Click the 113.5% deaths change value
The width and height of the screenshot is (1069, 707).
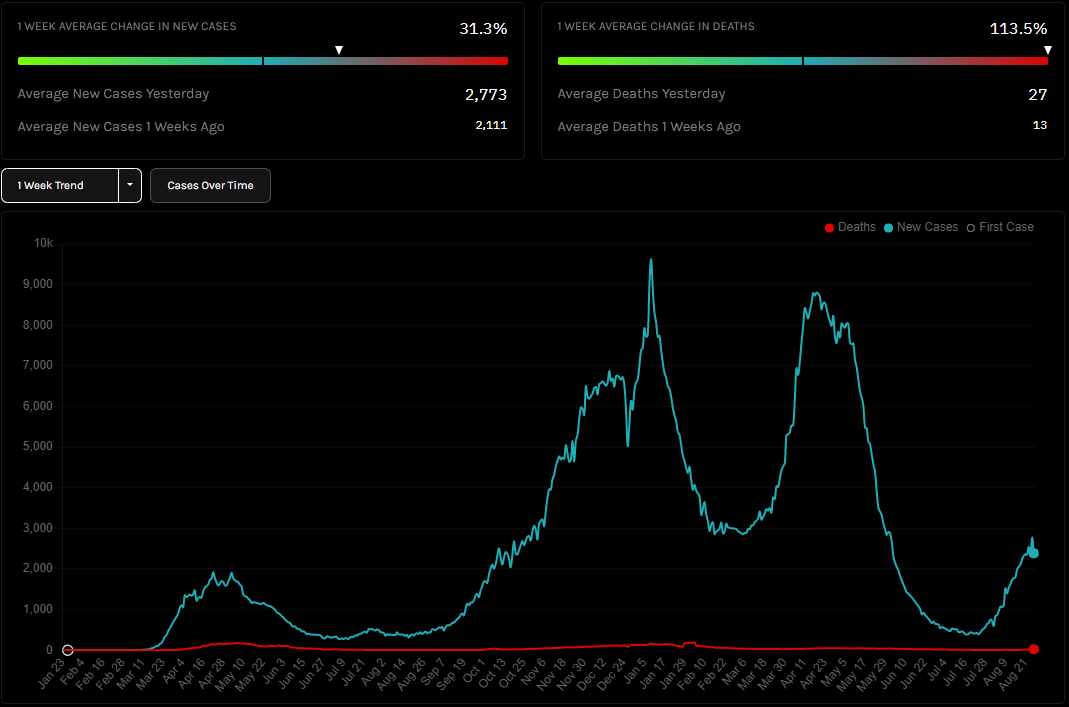[x=1018, y=29]
